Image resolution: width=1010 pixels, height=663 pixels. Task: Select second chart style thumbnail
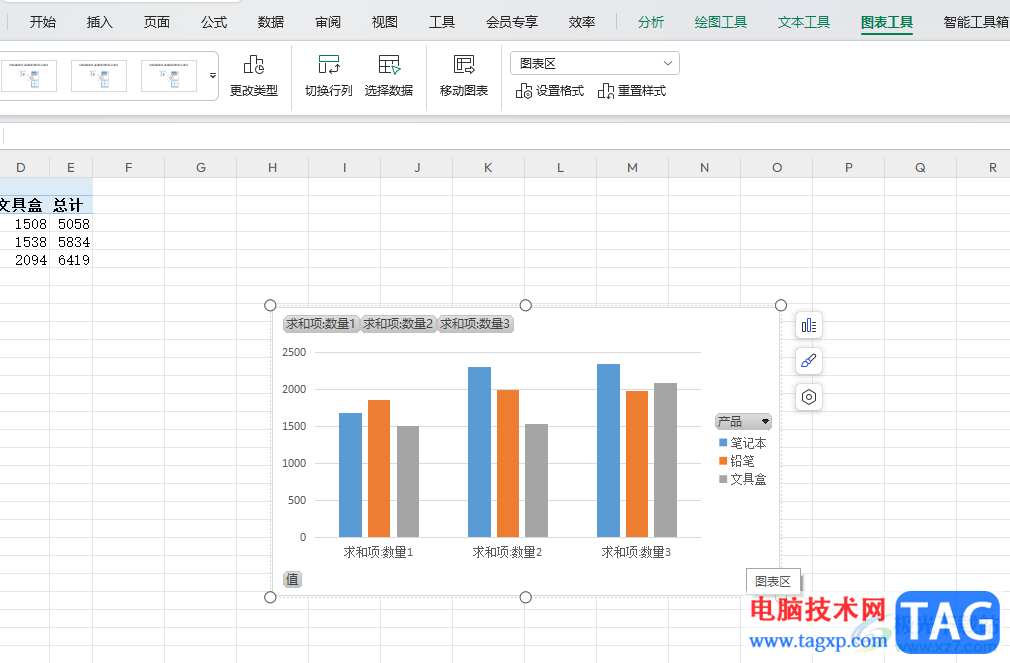[99, 76]
